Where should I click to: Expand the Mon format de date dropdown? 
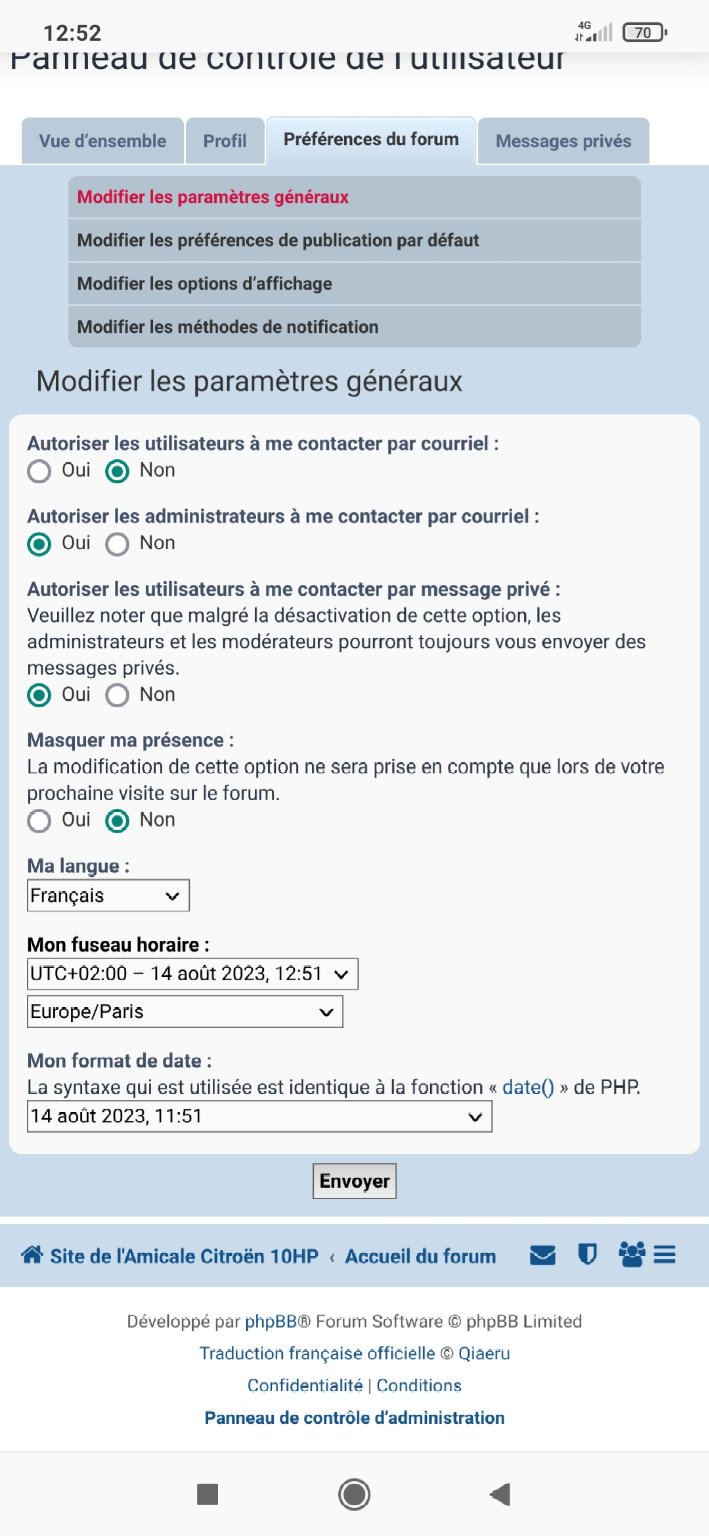point(259,1116)
